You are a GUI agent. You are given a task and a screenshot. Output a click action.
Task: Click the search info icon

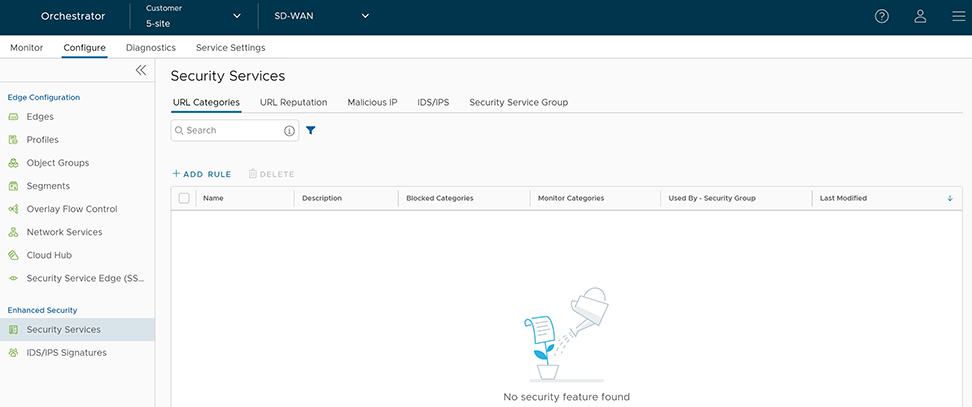pyautogui.click(x=290, y=131)
